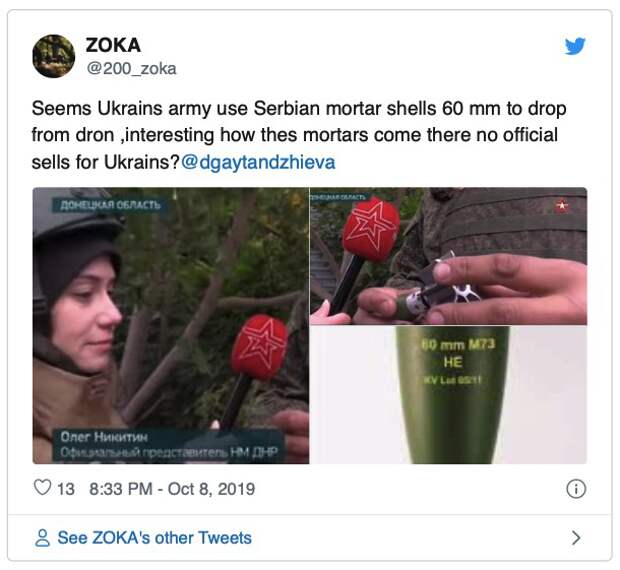
Task: Open the 60 mm M73 HE shell photo
Action: click(x=449, y=395)
